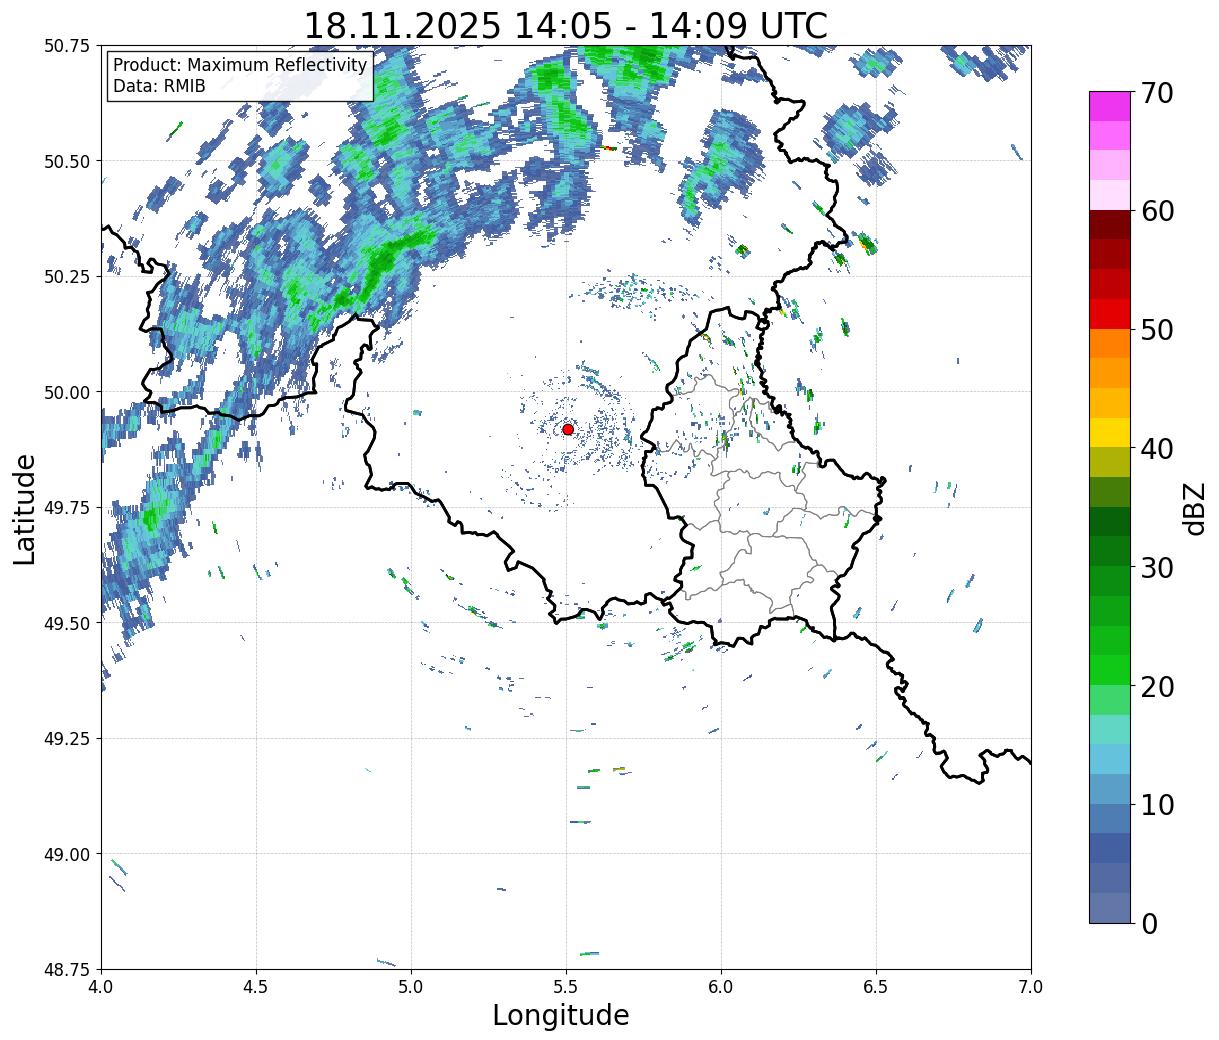Click the 'Data: RMIB' text

point(159,86)
